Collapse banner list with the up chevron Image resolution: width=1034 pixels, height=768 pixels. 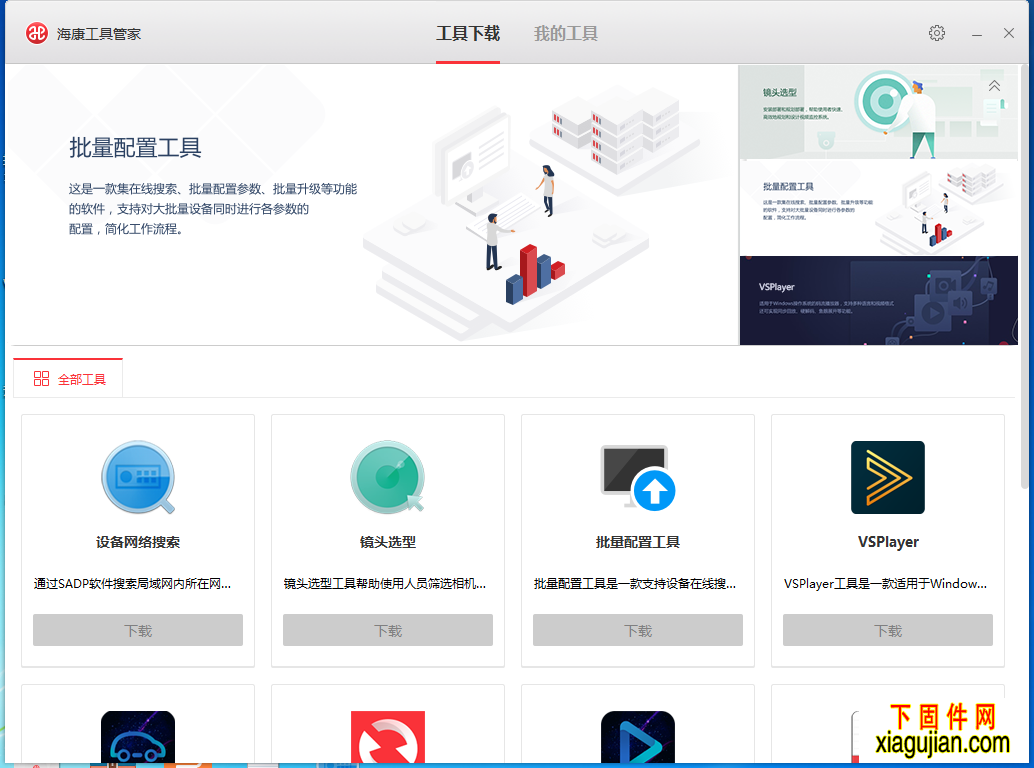click(x=994, y=86)
